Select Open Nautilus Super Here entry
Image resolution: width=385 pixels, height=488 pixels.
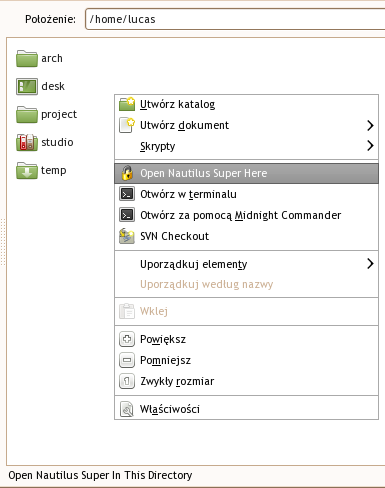click(247, 173)
